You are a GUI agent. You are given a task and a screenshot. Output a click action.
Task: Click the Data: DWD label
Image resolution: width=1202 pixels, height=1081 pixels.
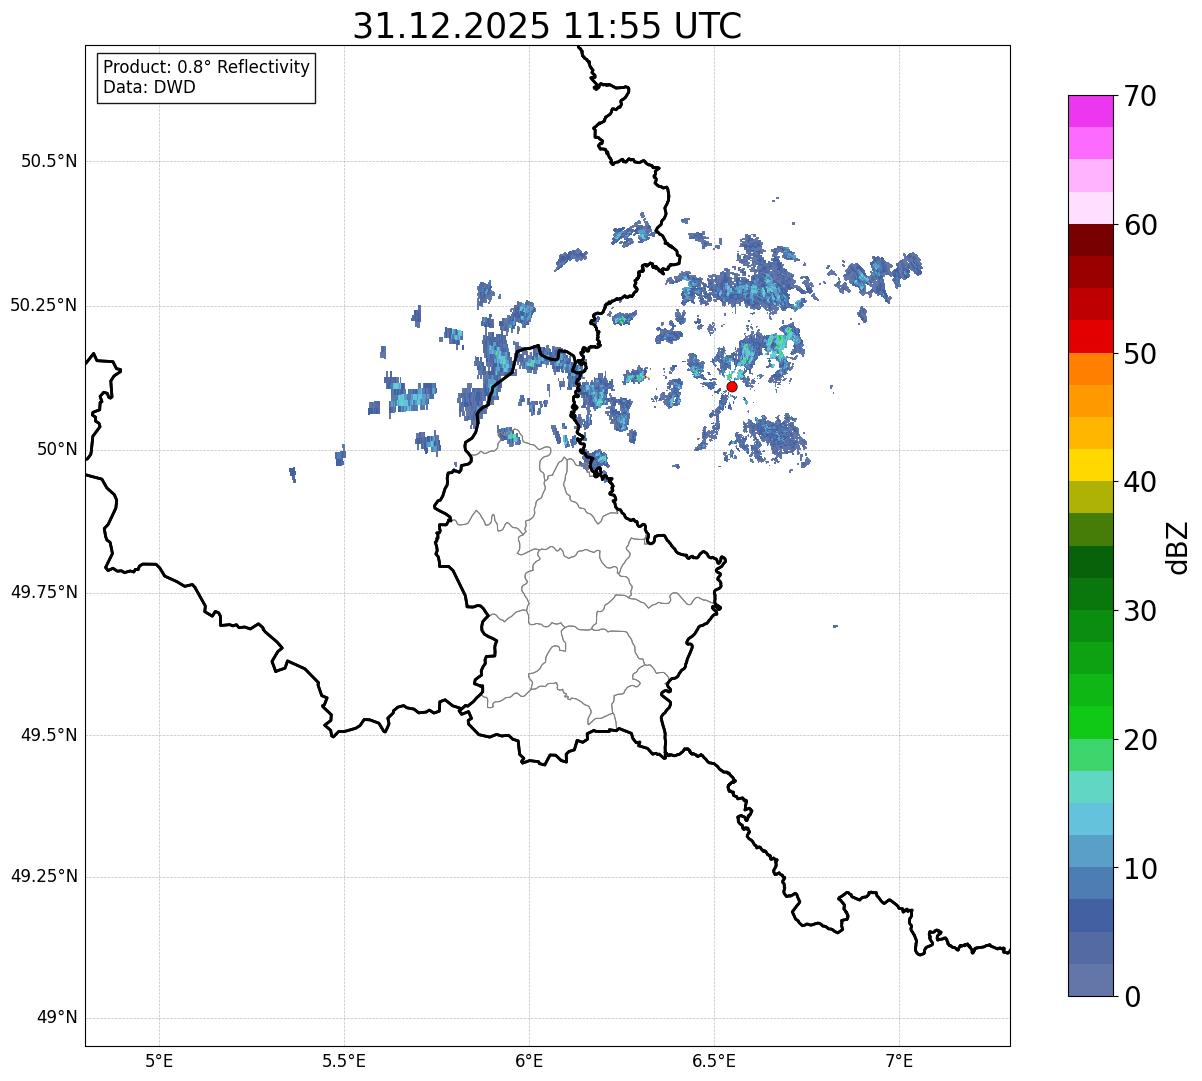tap(149, 87)
